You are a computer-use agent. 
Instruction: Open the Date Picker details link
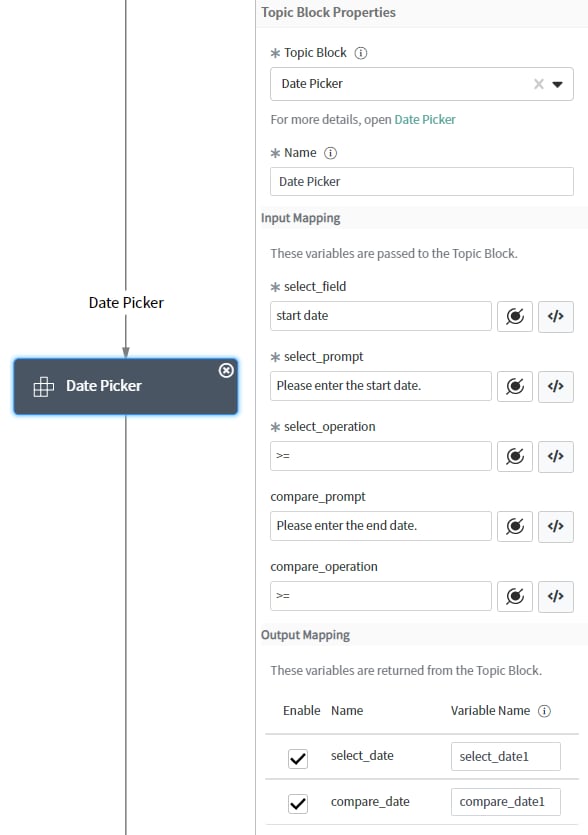tap(425, 117)
